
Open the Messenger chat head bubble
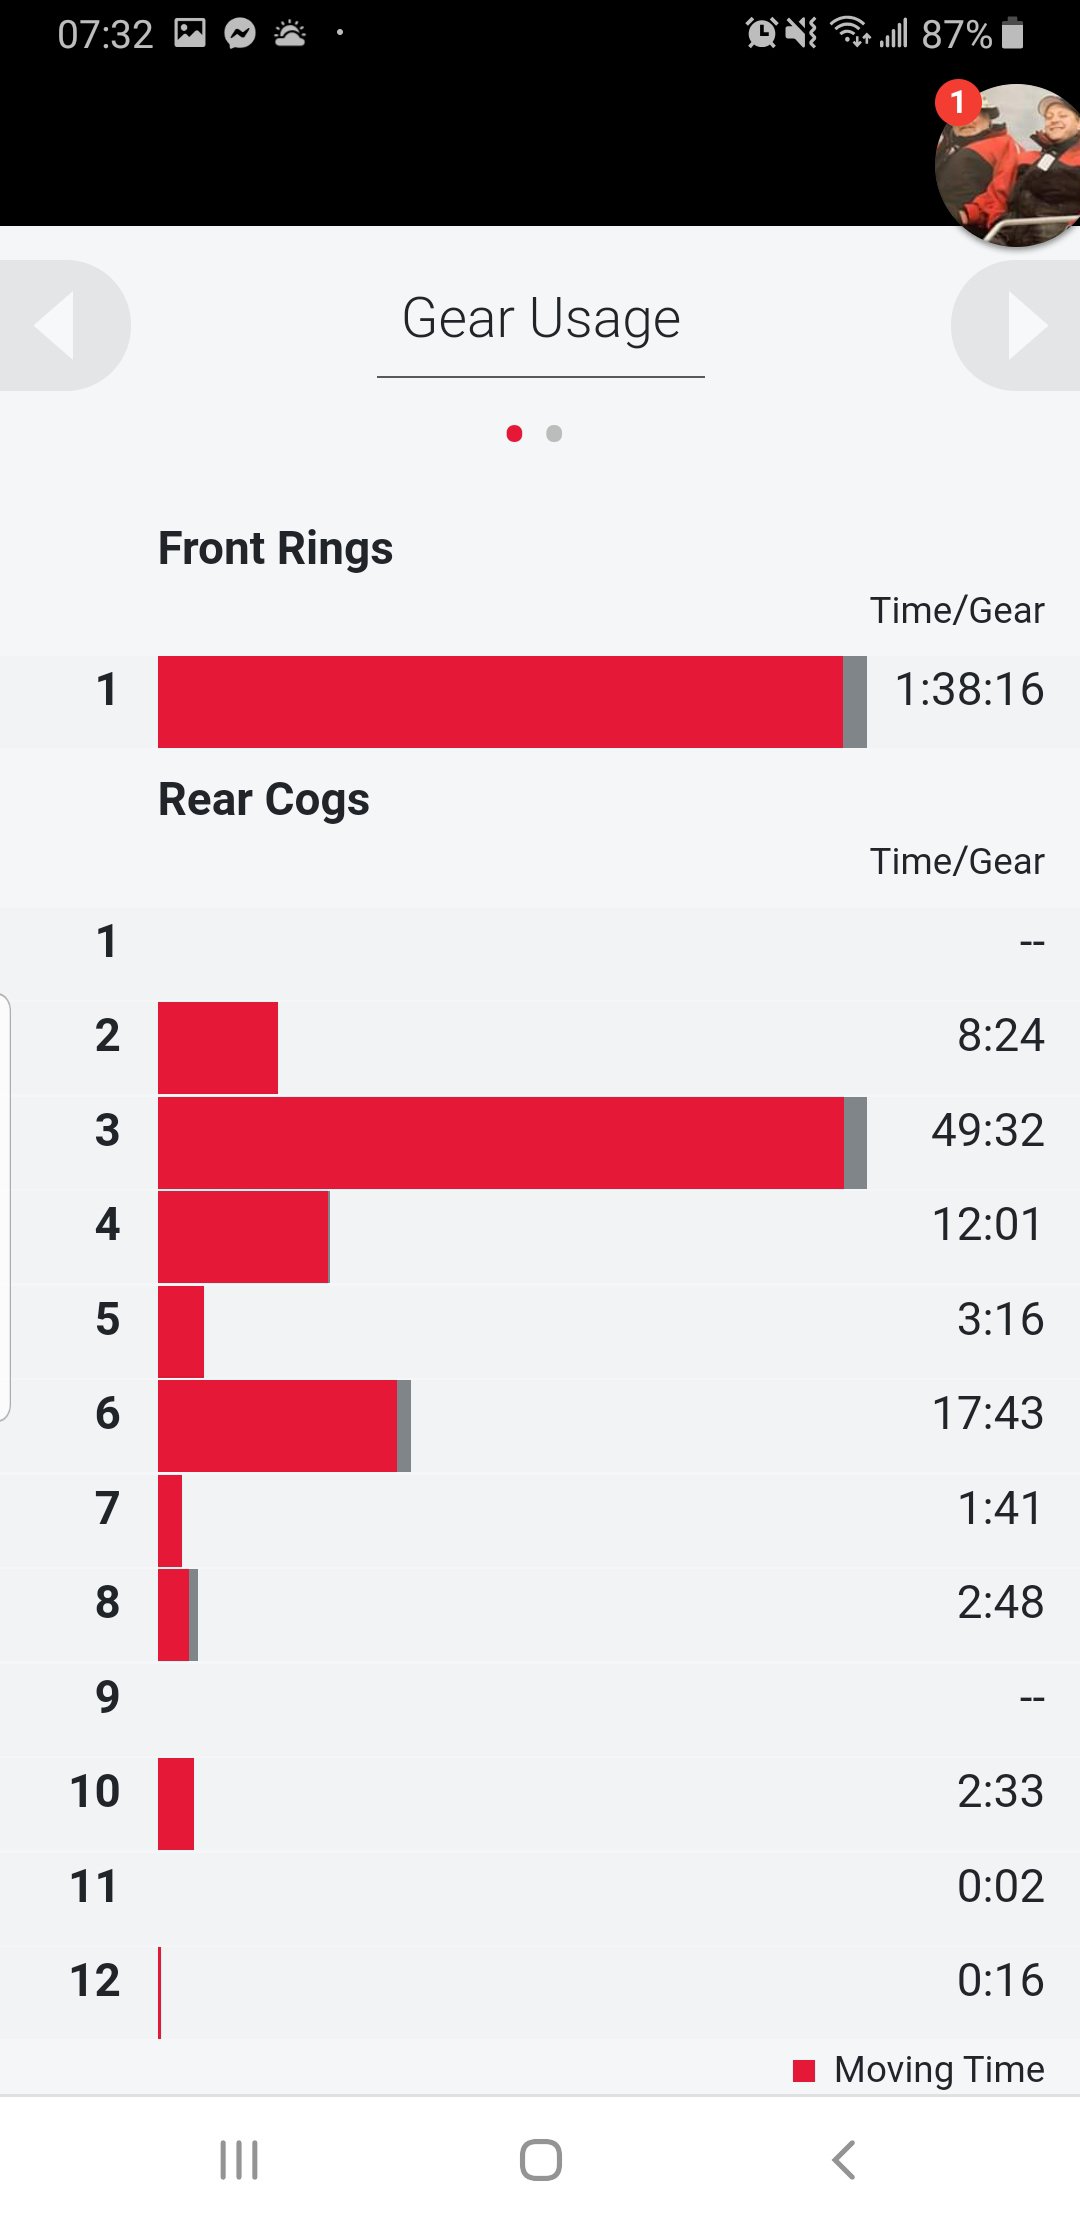pyautogui.click(x=1008, y=165)
